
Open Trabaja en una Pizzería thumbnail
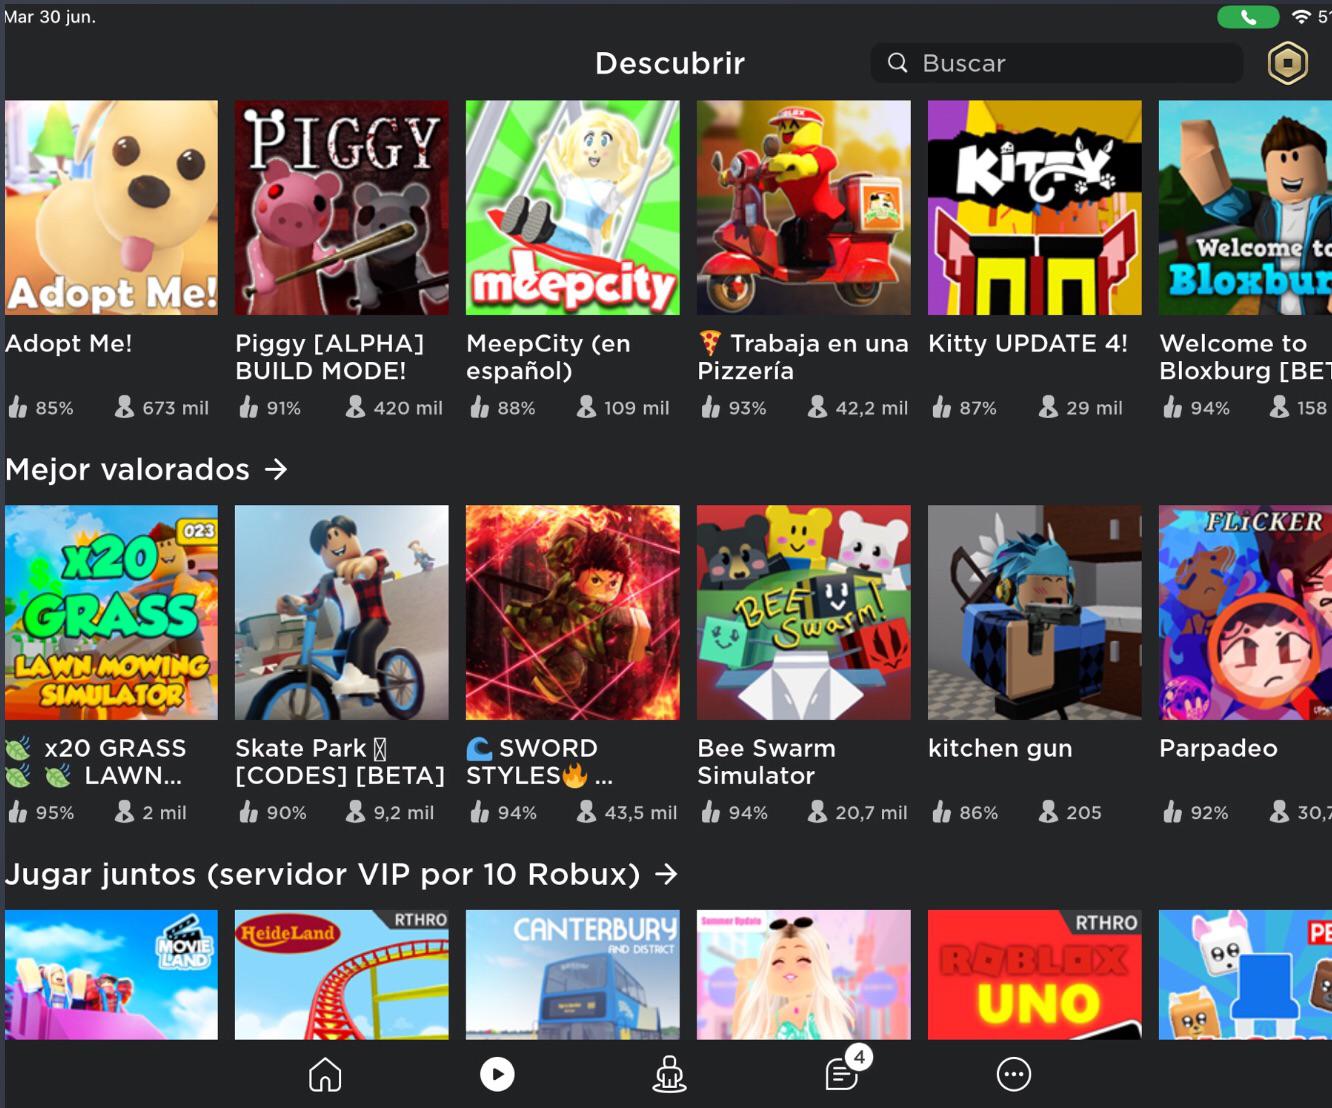click(803, 208)
